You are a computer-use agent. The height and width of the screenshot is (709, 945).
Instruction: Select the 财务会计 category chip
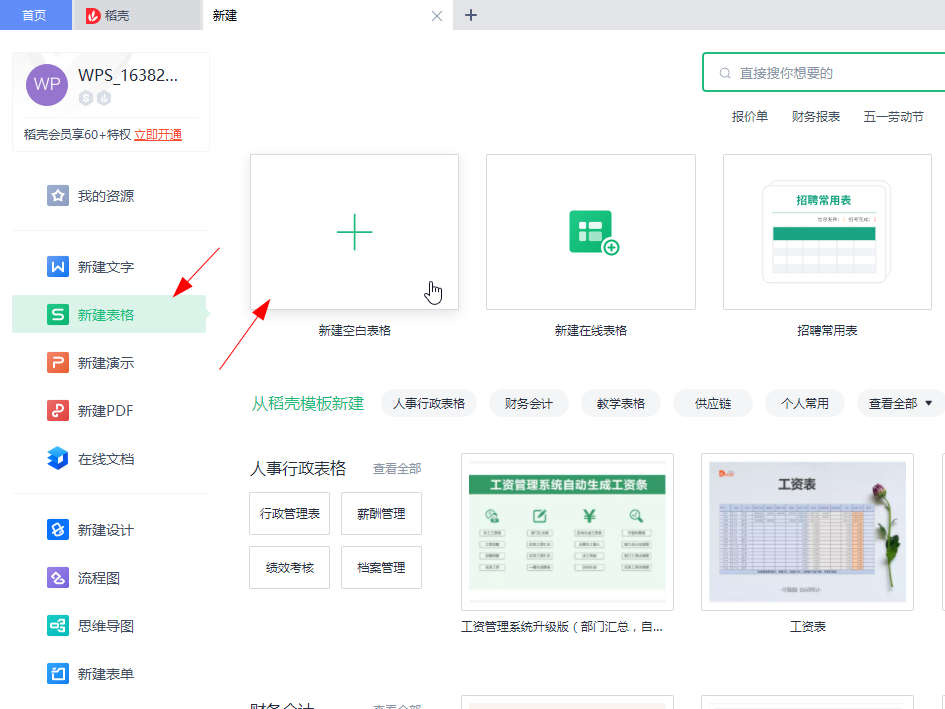pyautogui.click(x=529, y=404)
